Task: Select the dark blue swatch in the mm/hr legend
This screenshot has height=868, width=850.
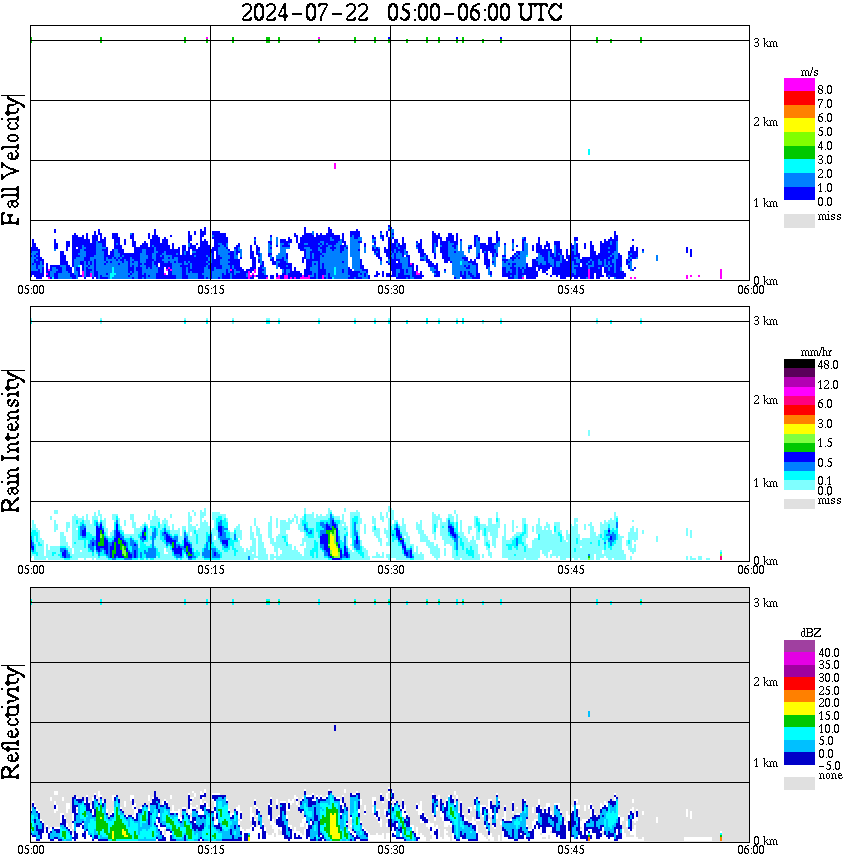Action: (799, 457)
